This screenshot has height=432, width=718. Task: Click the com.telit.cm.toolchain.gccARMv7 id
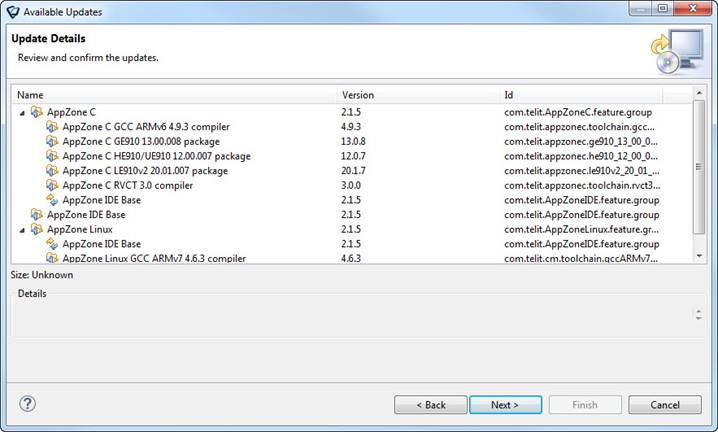581,258
